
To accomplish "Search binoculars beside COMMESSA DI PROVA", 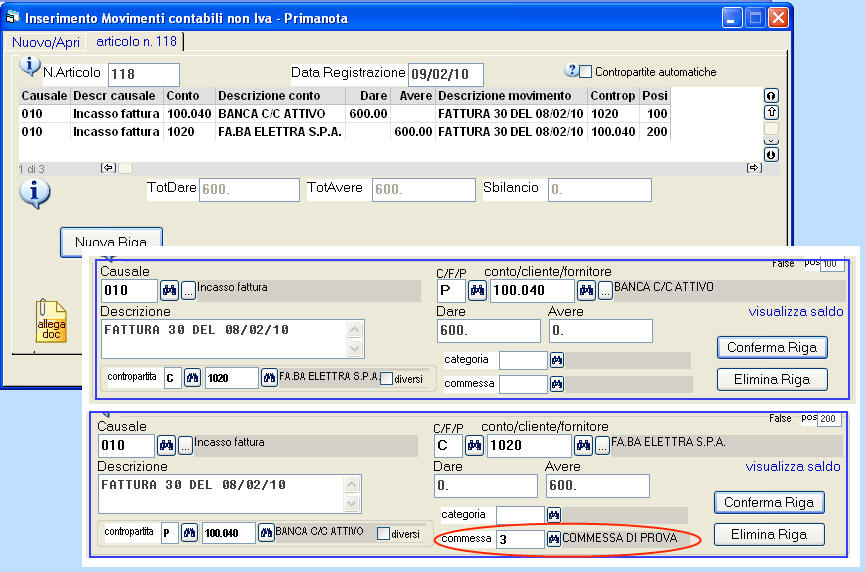I will tap(554, 539).
